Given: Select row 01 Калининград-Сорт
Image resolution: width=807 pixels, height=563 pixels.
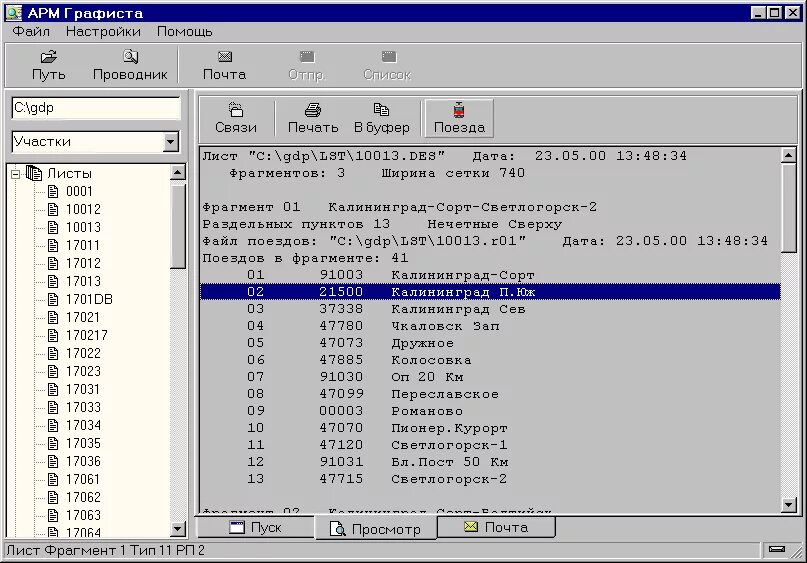Looking at the screenshot, I should point(490,275).
